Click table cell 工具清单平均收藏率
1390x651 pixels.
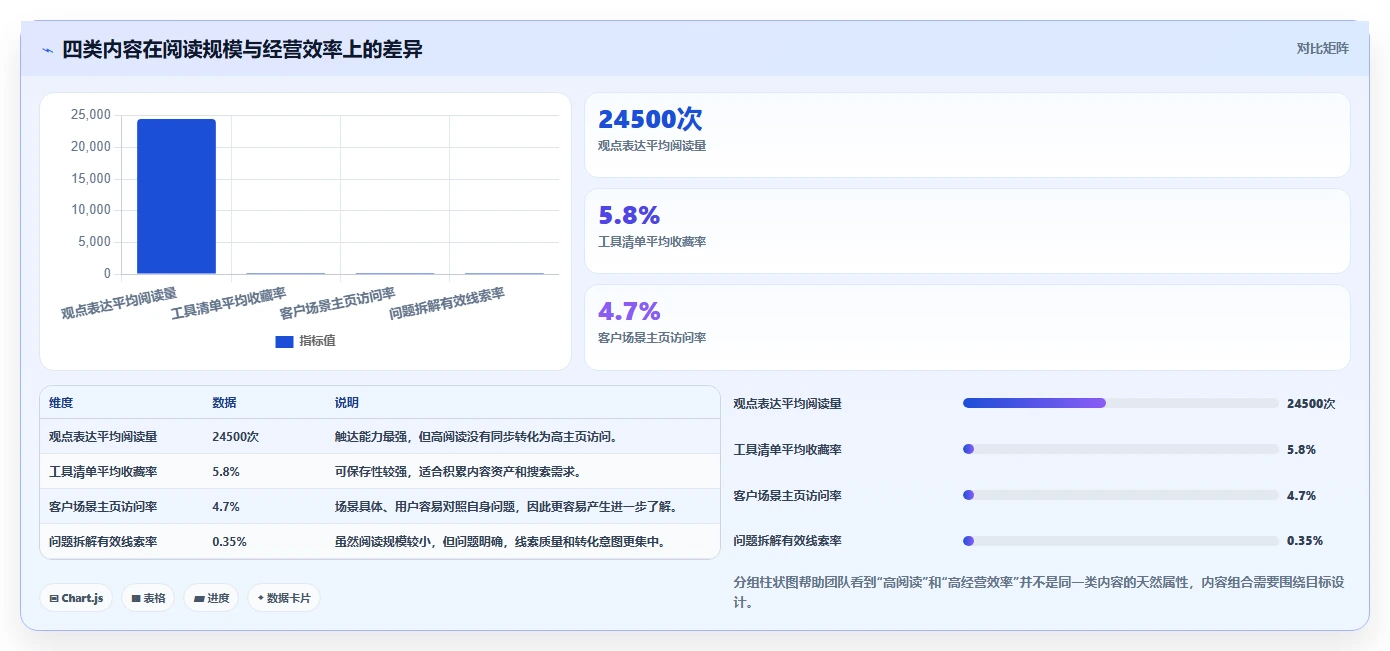[x=103, y=472]
